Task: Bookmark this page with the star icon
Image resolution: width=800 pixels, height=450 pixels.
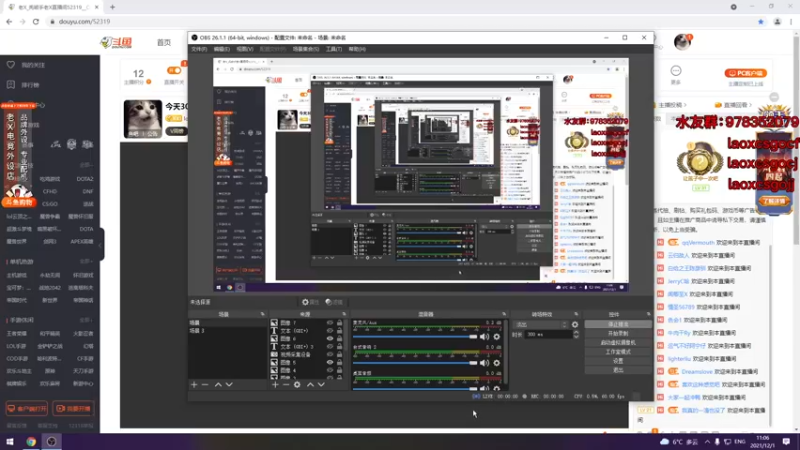Action: [x=761, y=21]
